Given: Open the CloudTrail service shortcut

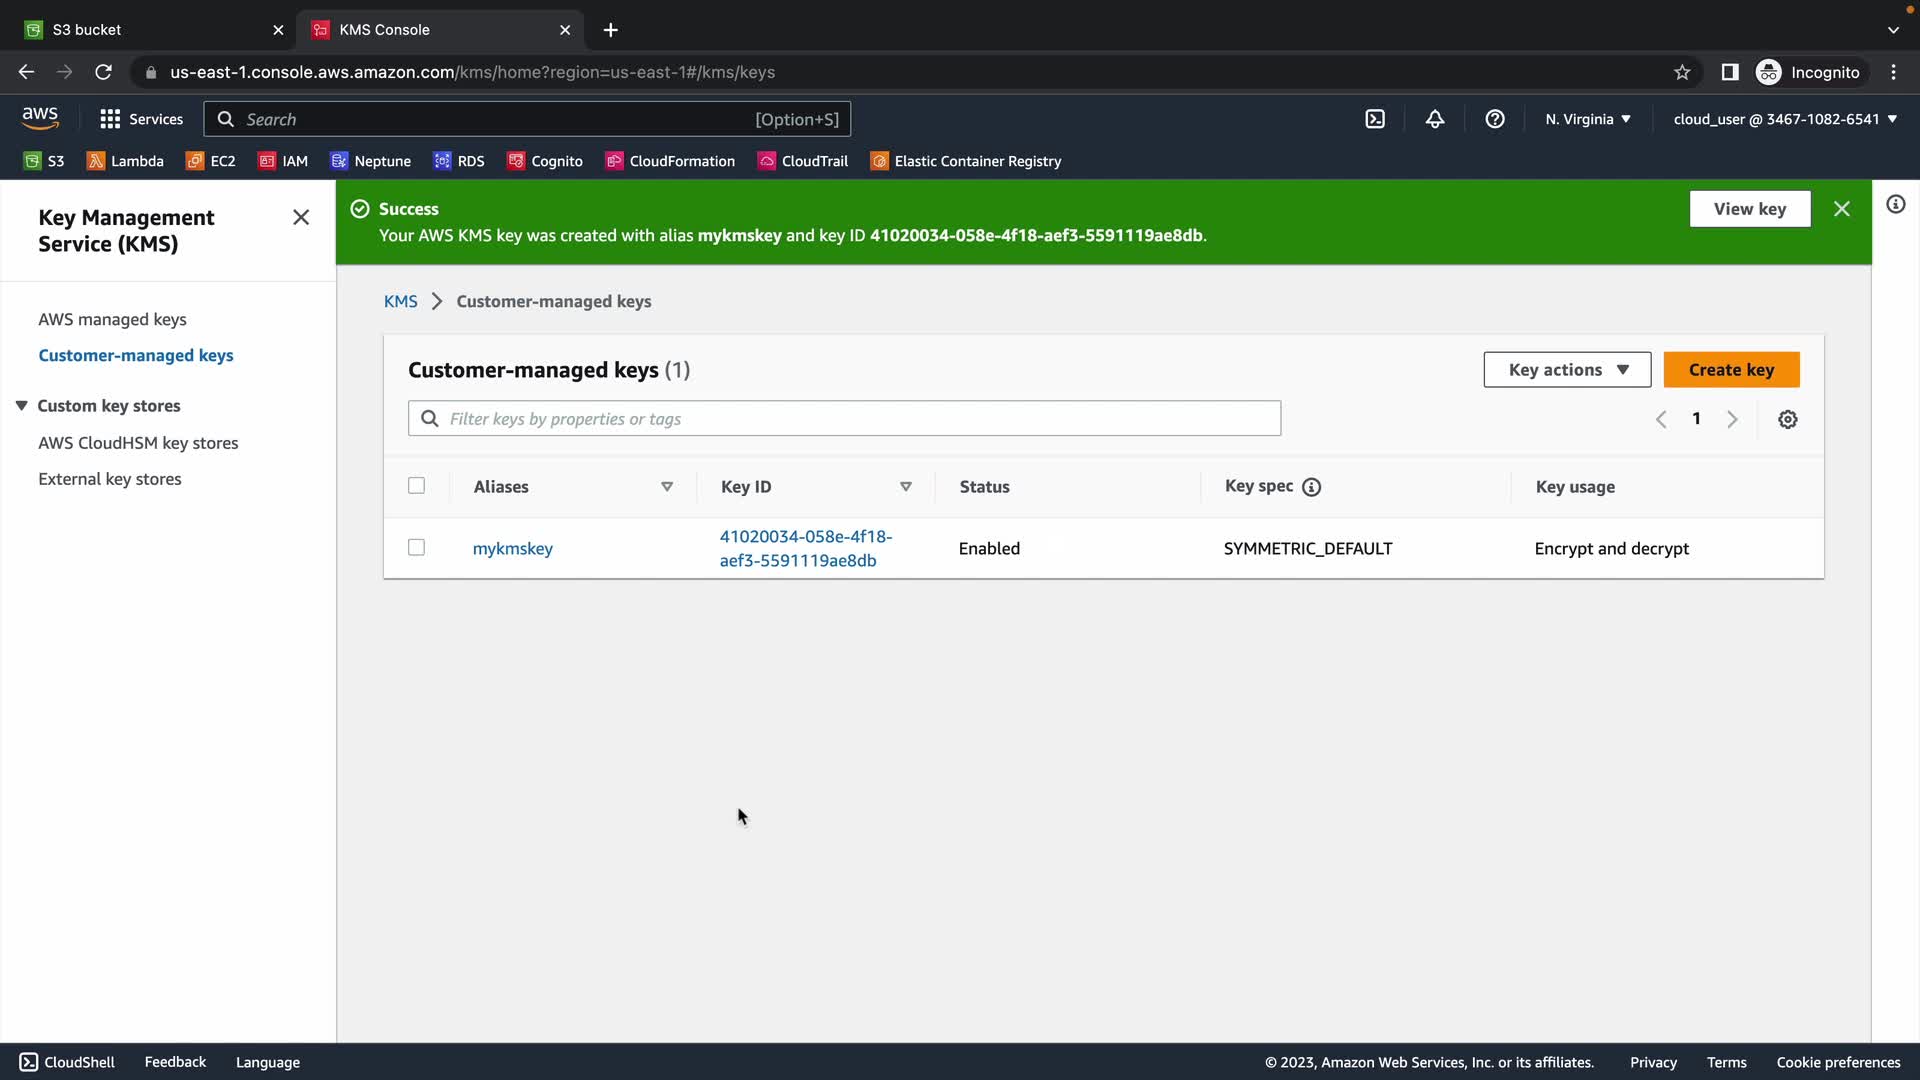Looking at the screenshot, I should click(x=803, y=161).
